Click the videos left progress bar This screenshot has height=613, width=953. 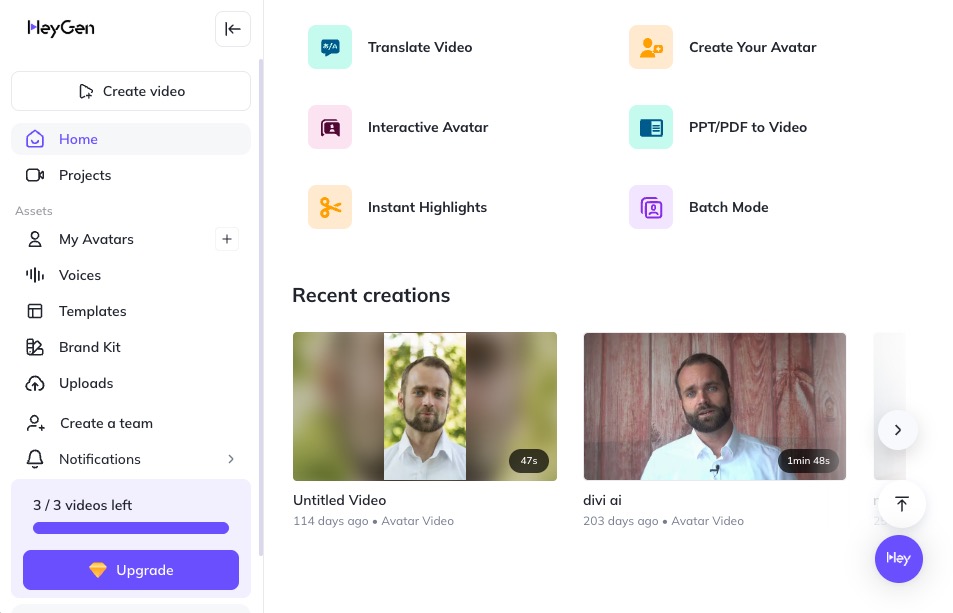click(x=131, y=528)
